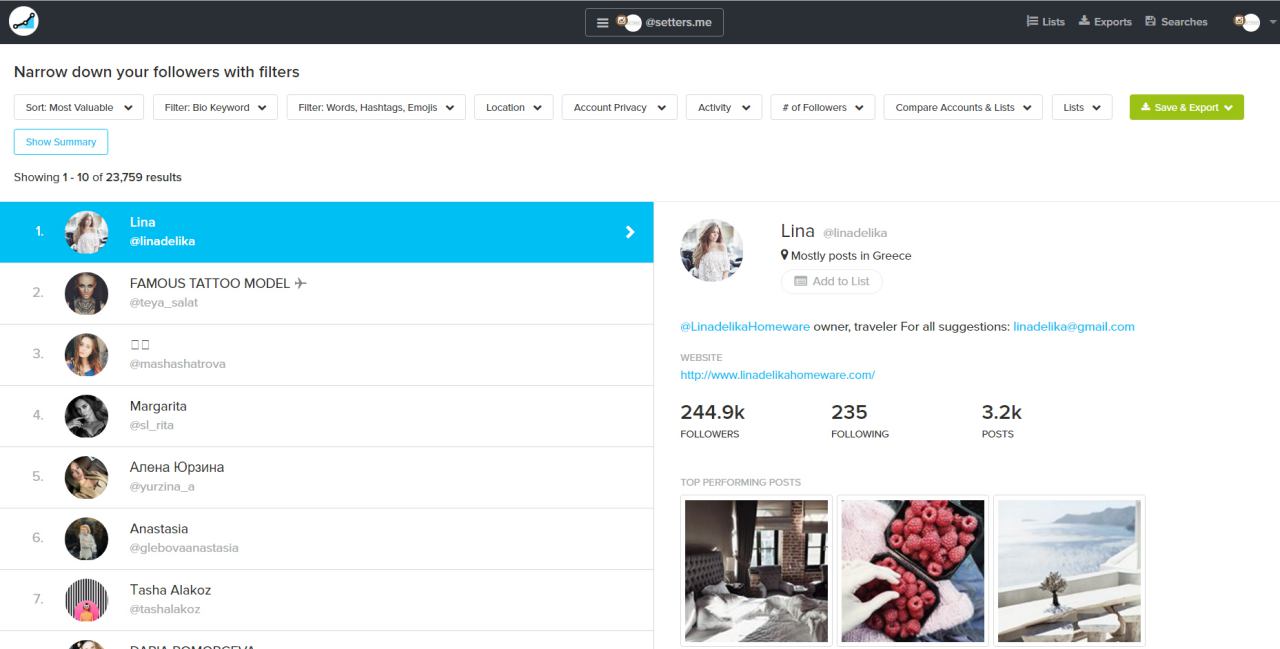1280x649 pixels.
Task: Open the @setters.me account switcher
Action: pos(654,22)
